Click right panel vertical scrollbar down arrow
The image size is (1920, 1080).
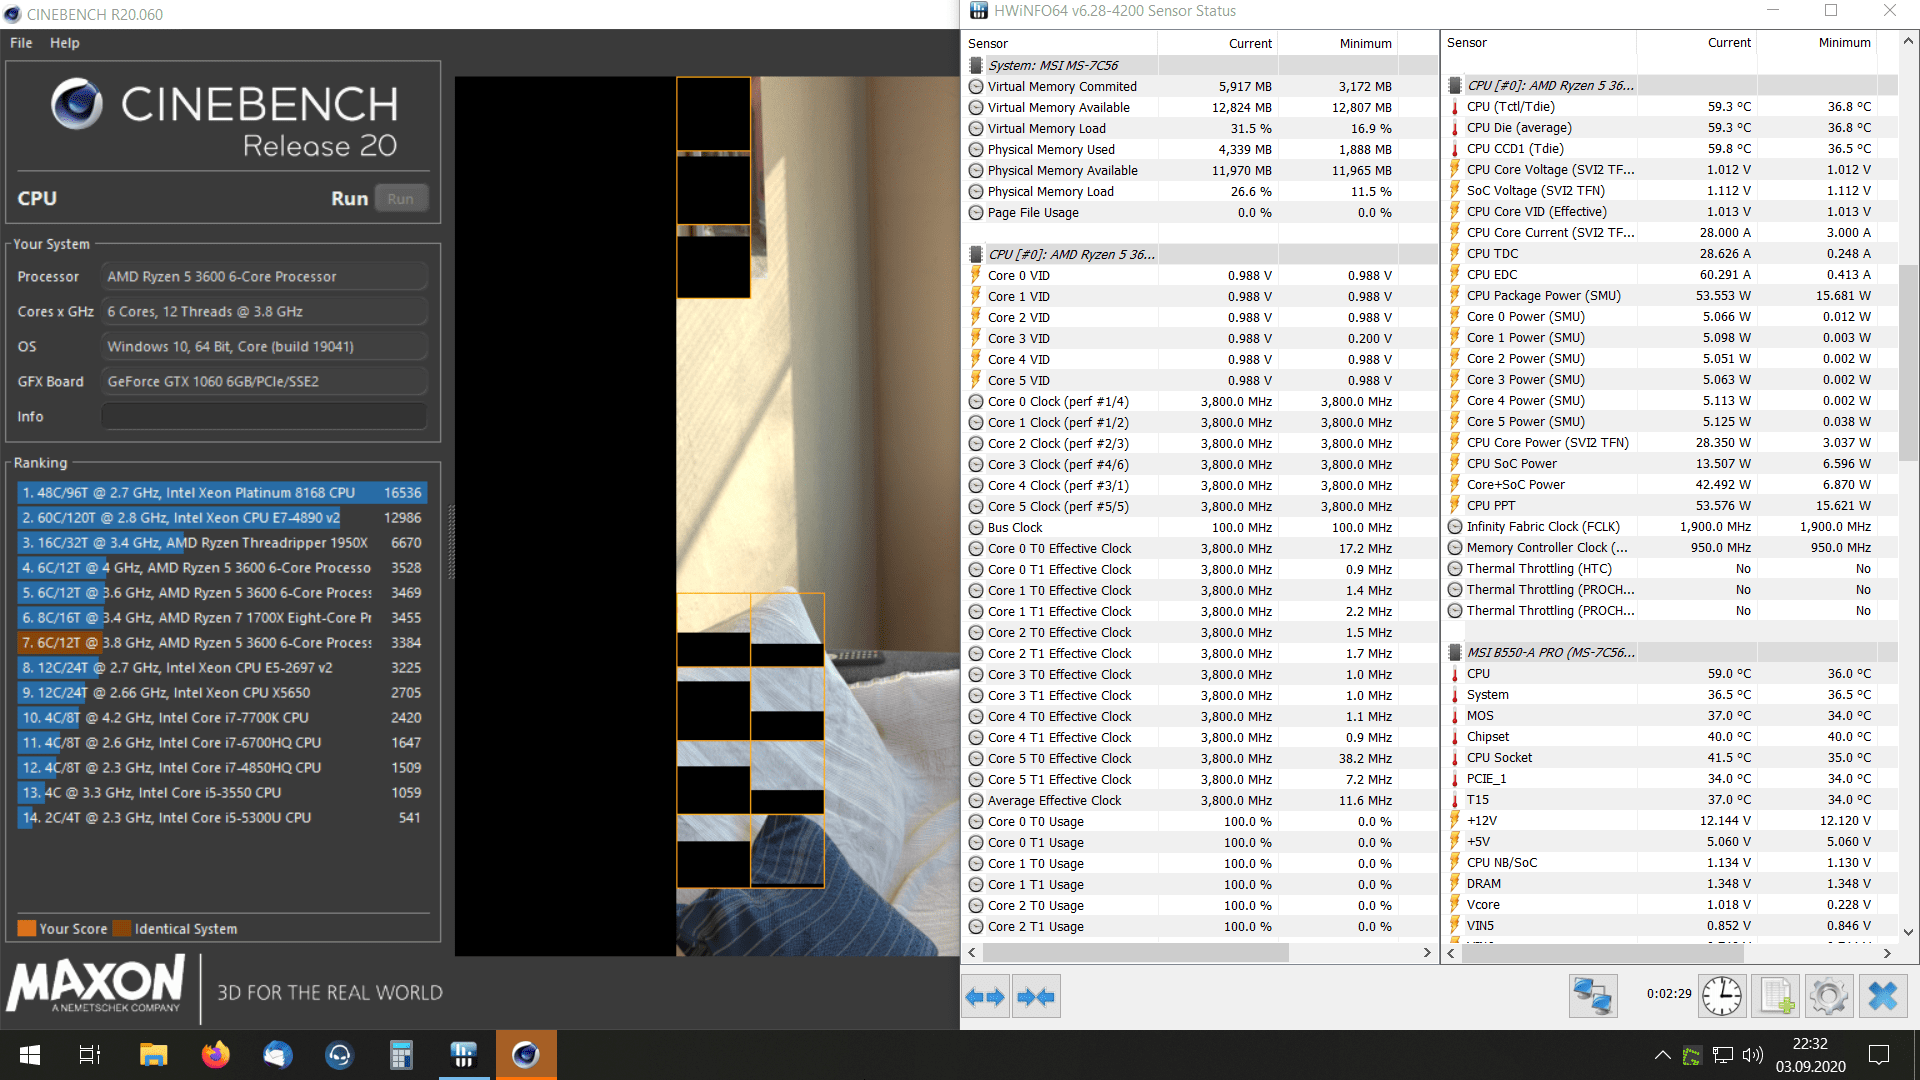[1908, 932]
